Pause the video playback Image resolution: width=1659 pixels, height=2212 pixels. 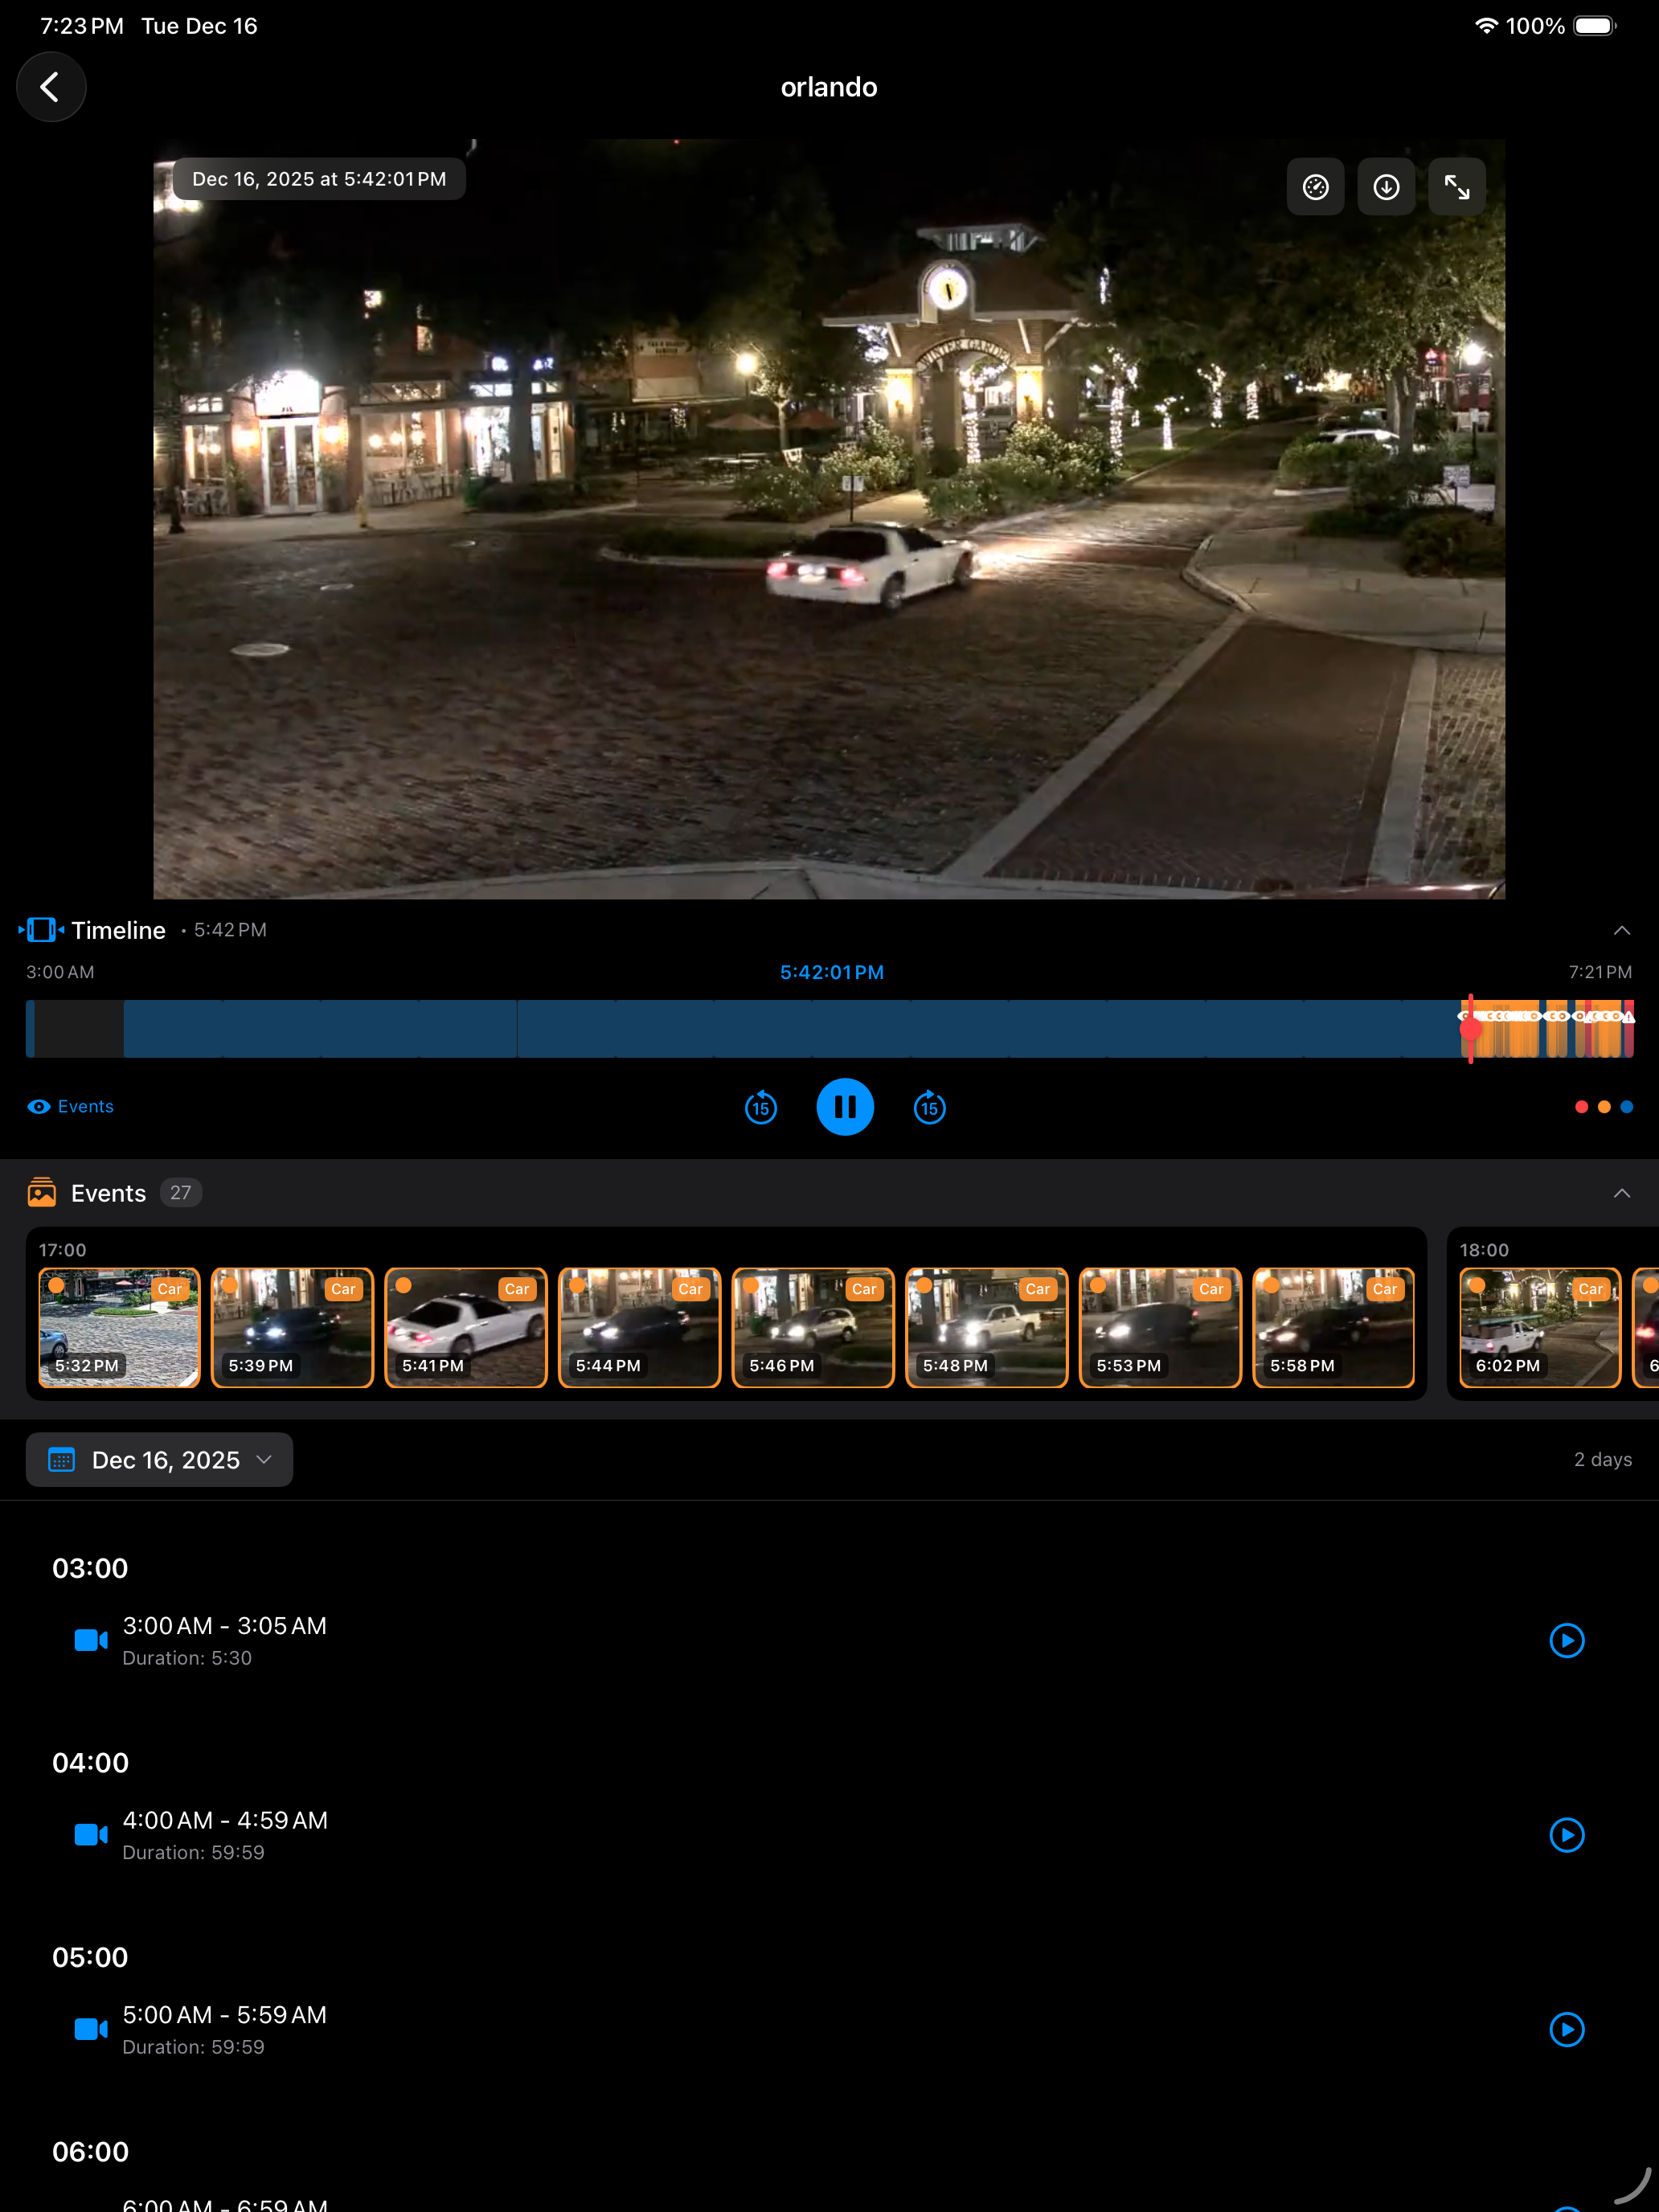(845, 1107)
